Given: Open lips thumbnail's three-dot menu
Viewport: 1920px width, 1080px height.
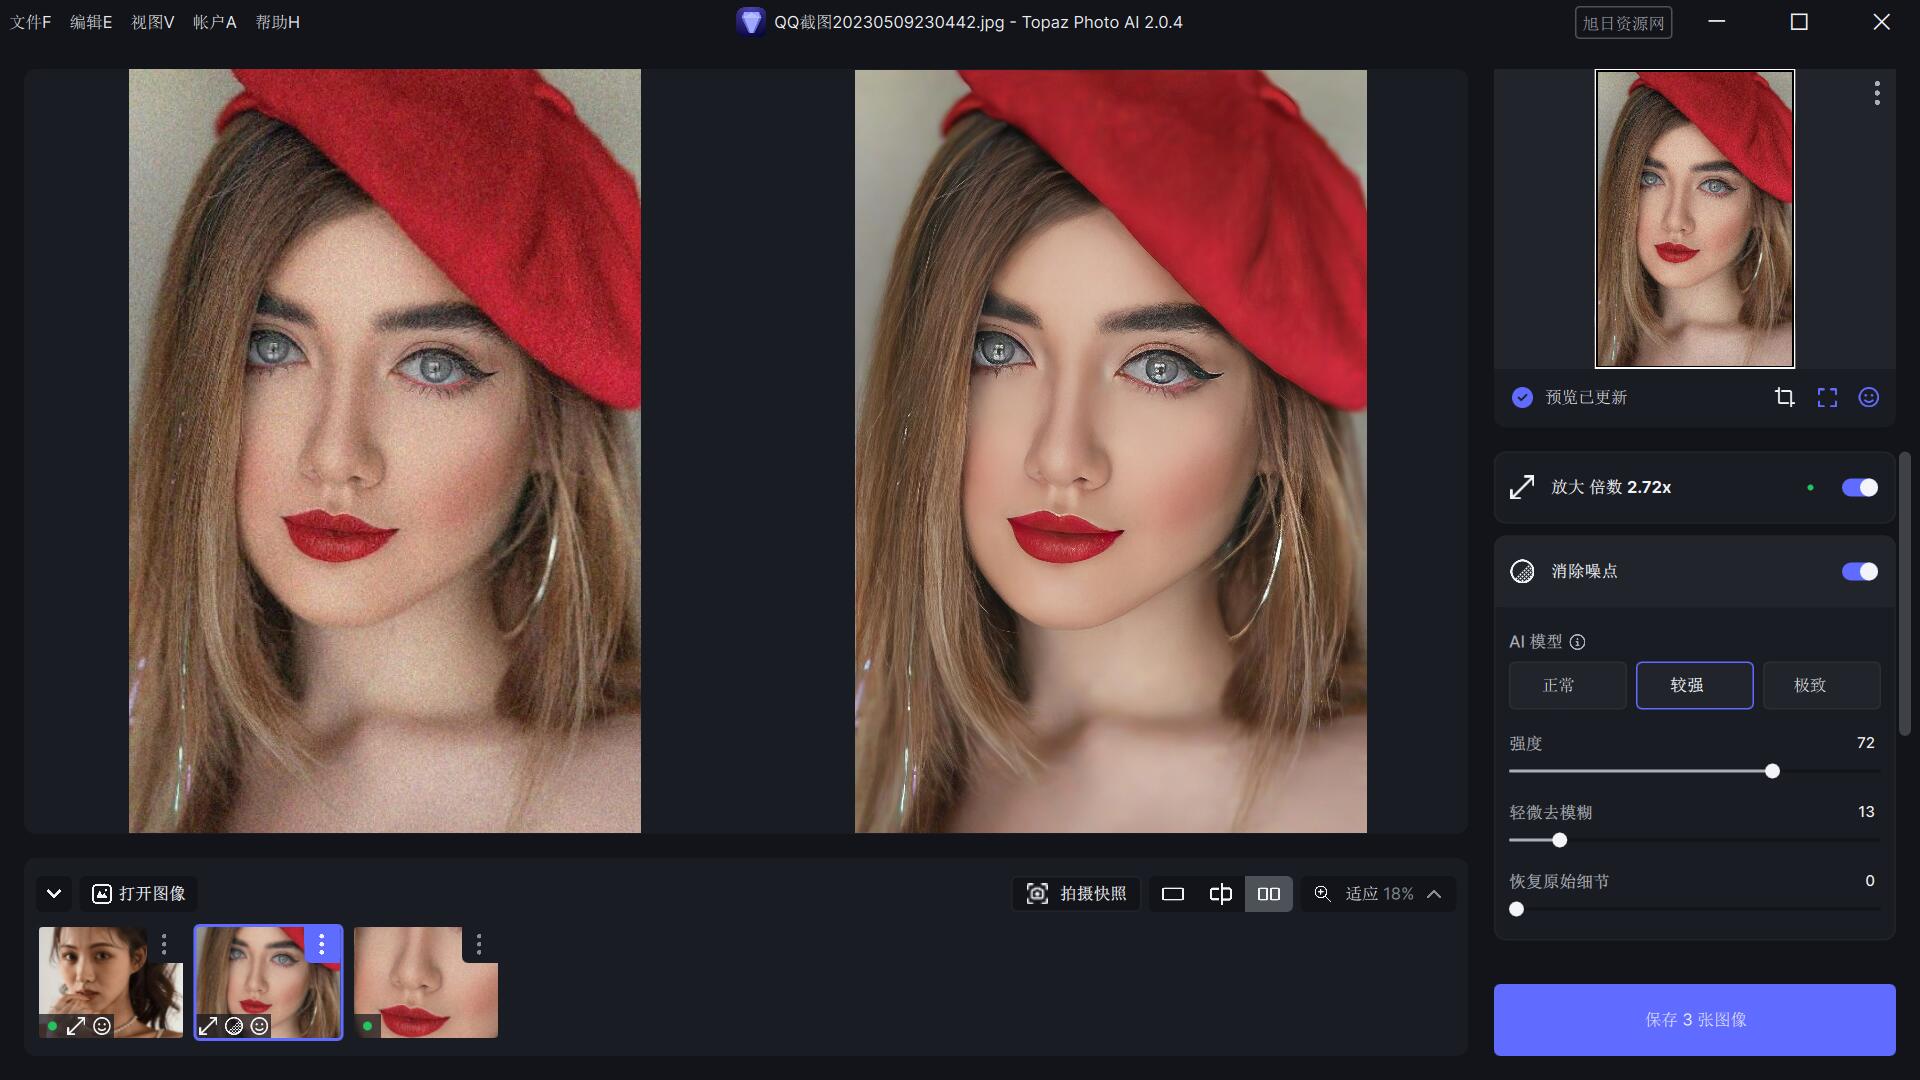Looking at the screenshot, I should coord(479,944).
